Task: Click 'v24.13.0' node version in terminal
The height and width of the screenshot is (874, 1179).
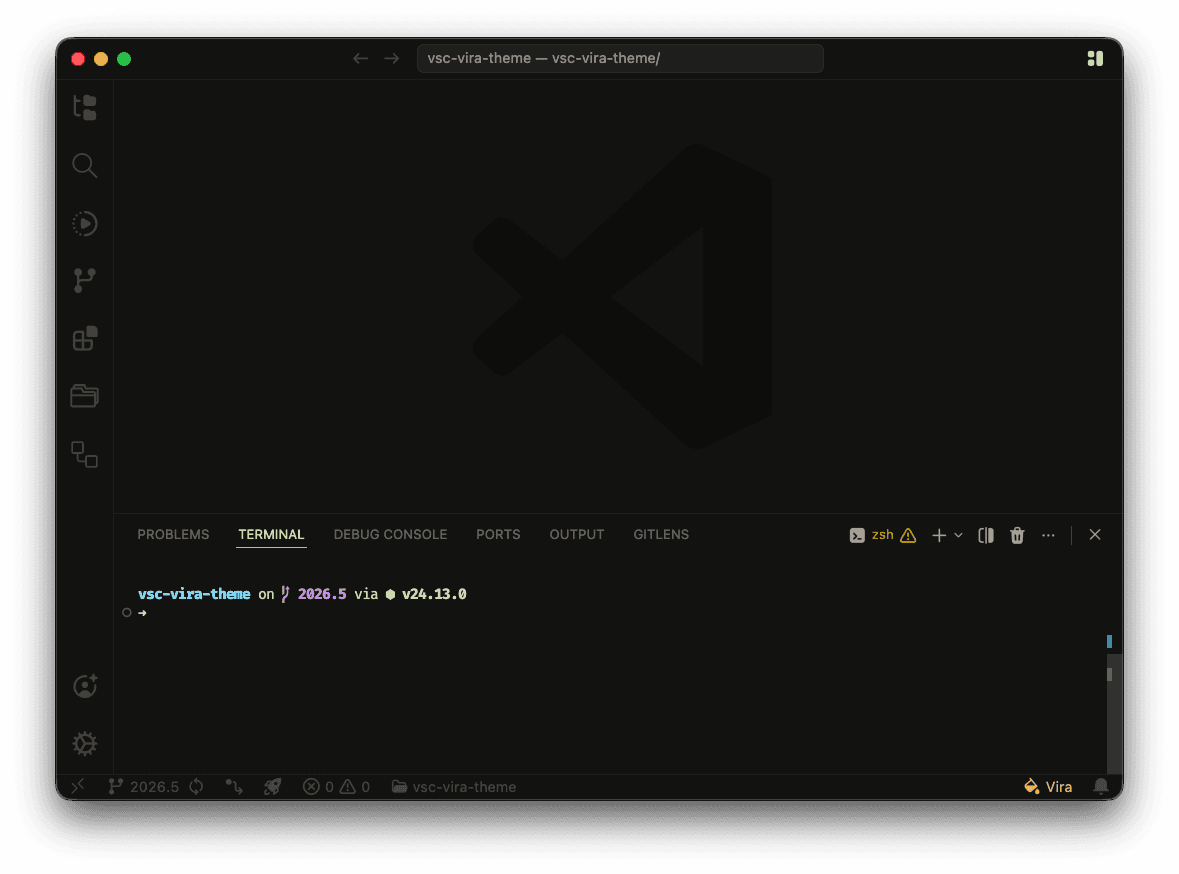Action: tap(434, 594)
